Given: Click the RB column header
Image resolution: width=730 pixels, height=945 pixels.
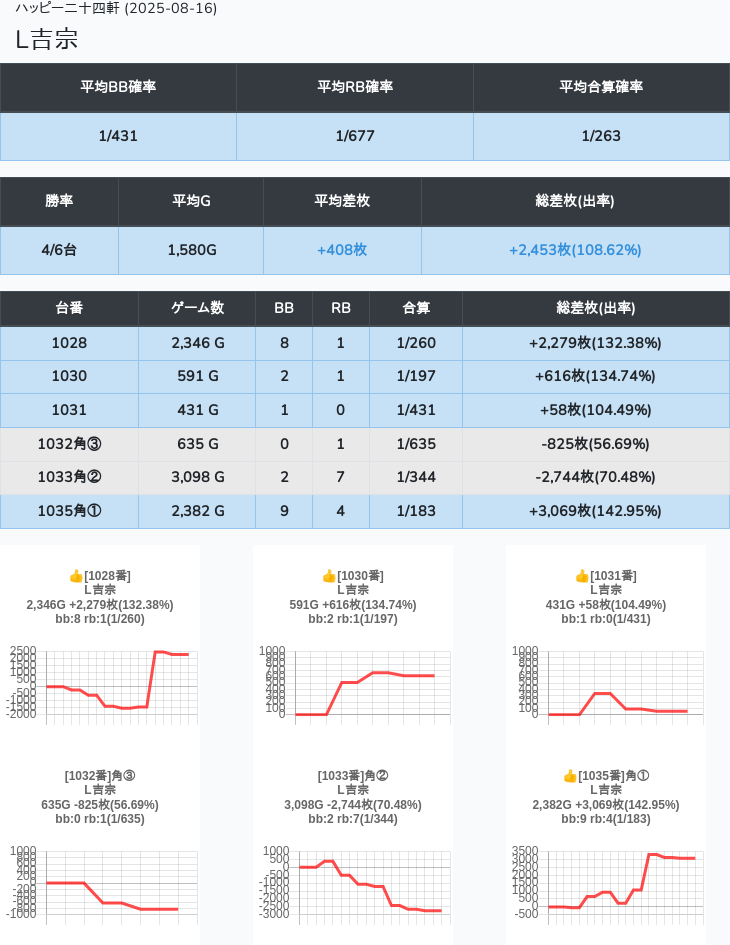Looking at the screenshot, I should point(341,308).
